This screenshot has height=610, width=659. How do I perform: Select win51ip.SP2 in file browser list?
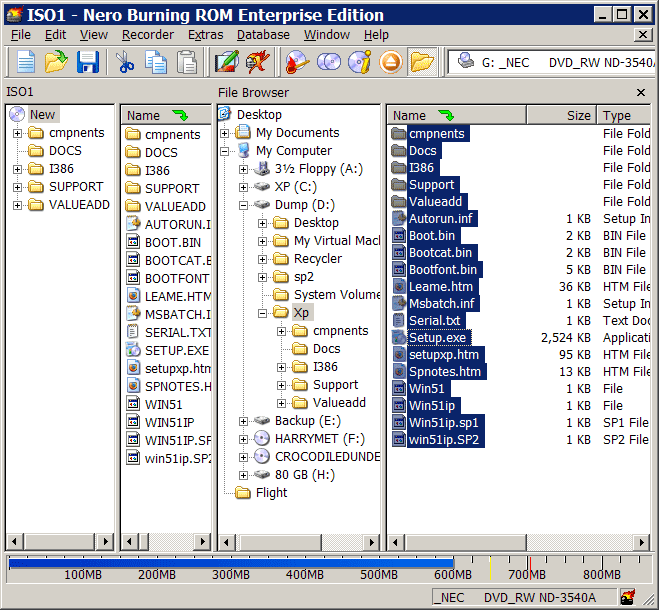[x=444, y=440]
